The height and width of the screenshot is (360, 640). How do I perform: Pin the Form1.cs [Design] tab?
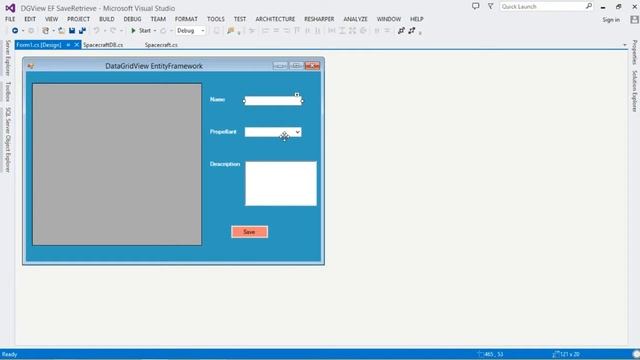(68, 45)
